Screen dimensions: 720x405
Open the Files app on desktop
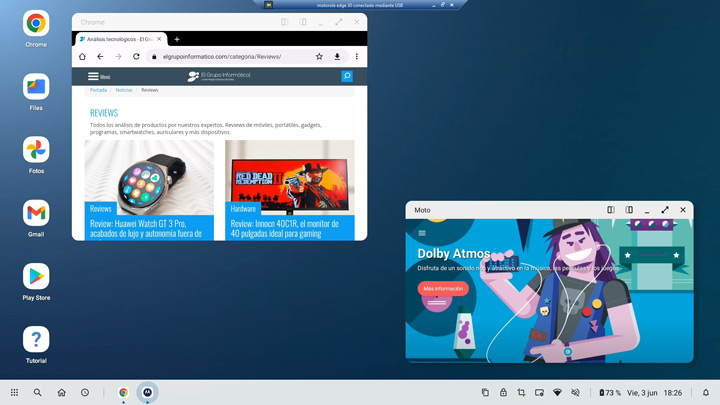[x=36, y=86]
